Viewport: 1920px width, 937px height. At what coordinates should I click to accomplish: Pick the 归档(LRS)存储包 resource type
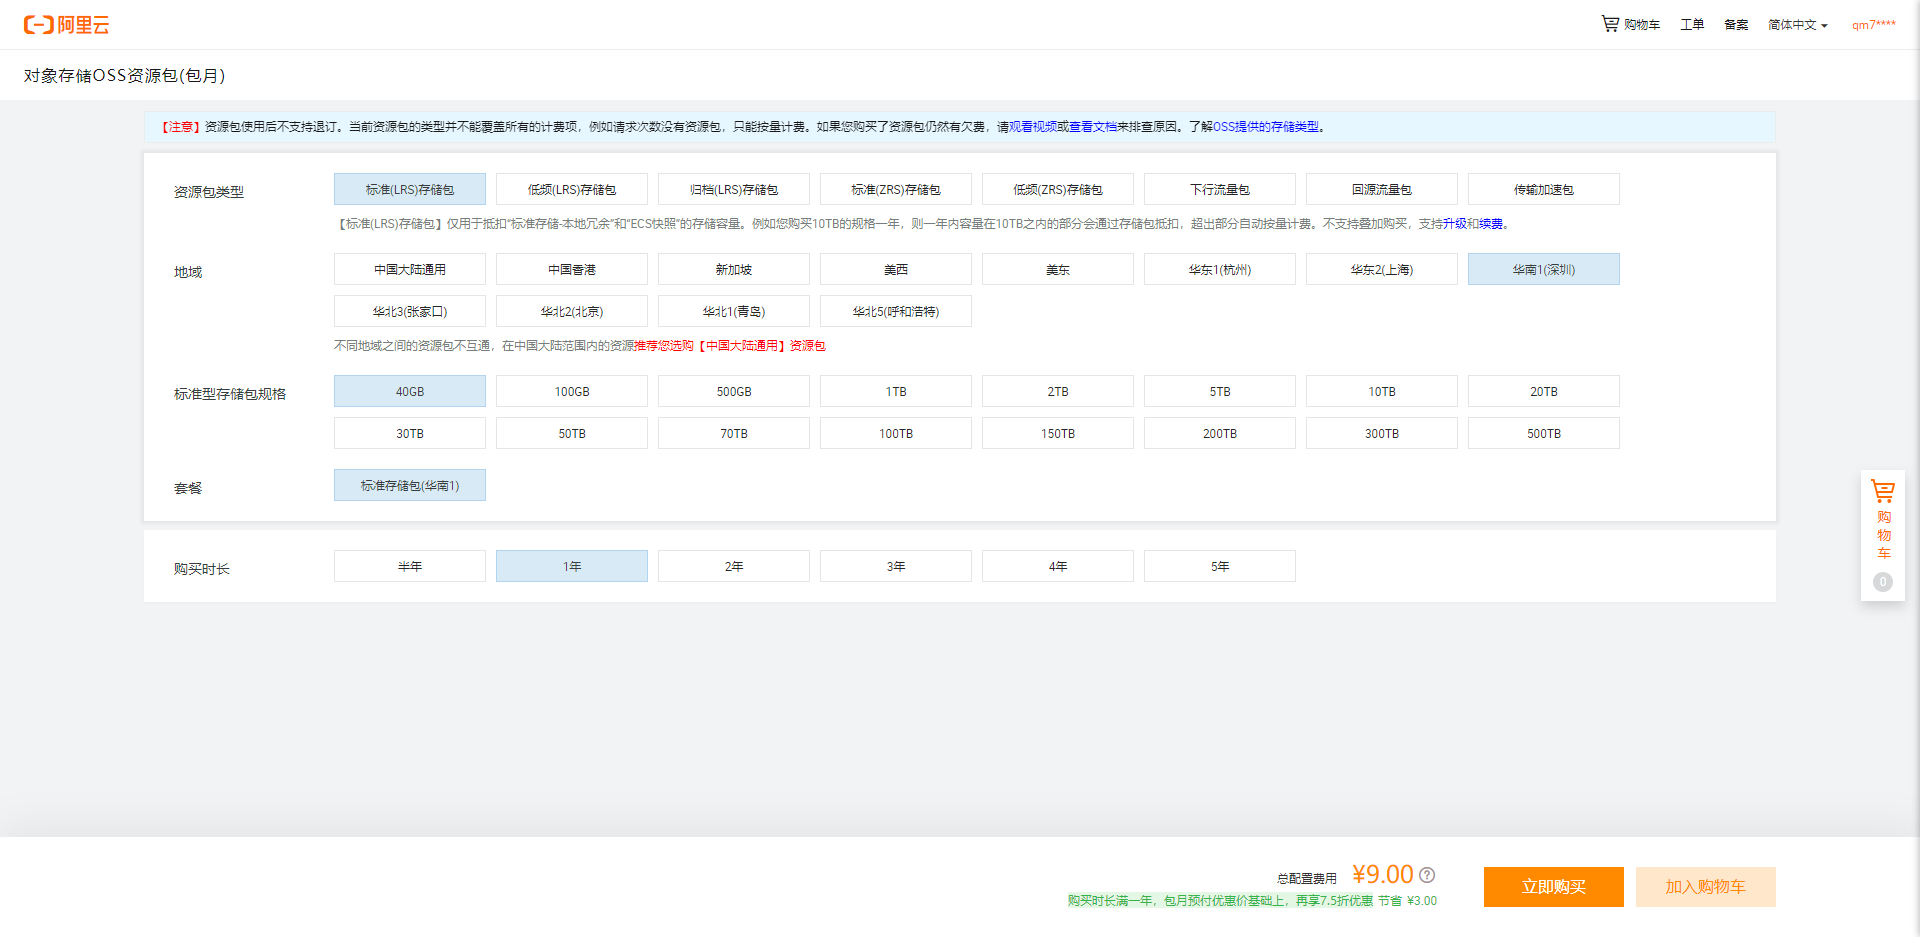pyautogui.click(x=734, y=189)
